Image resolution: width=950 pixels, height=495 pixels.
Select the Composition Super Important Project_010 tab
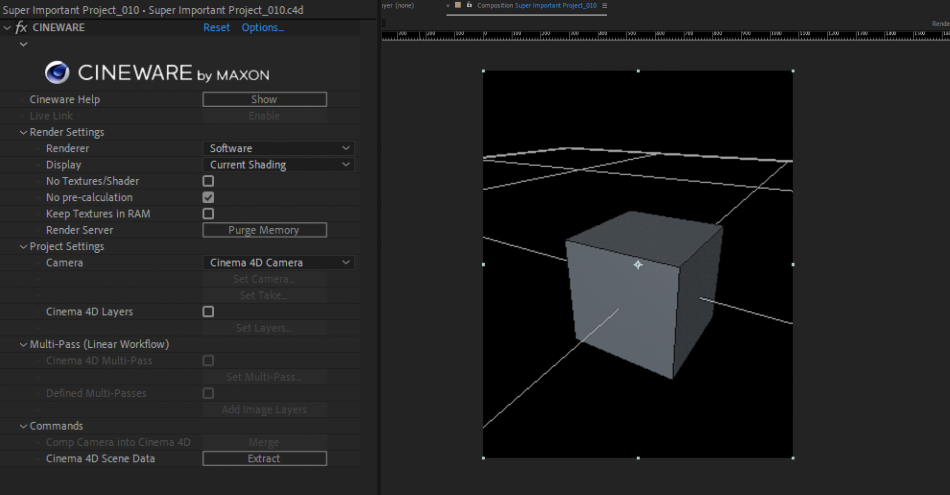[537, 5]
